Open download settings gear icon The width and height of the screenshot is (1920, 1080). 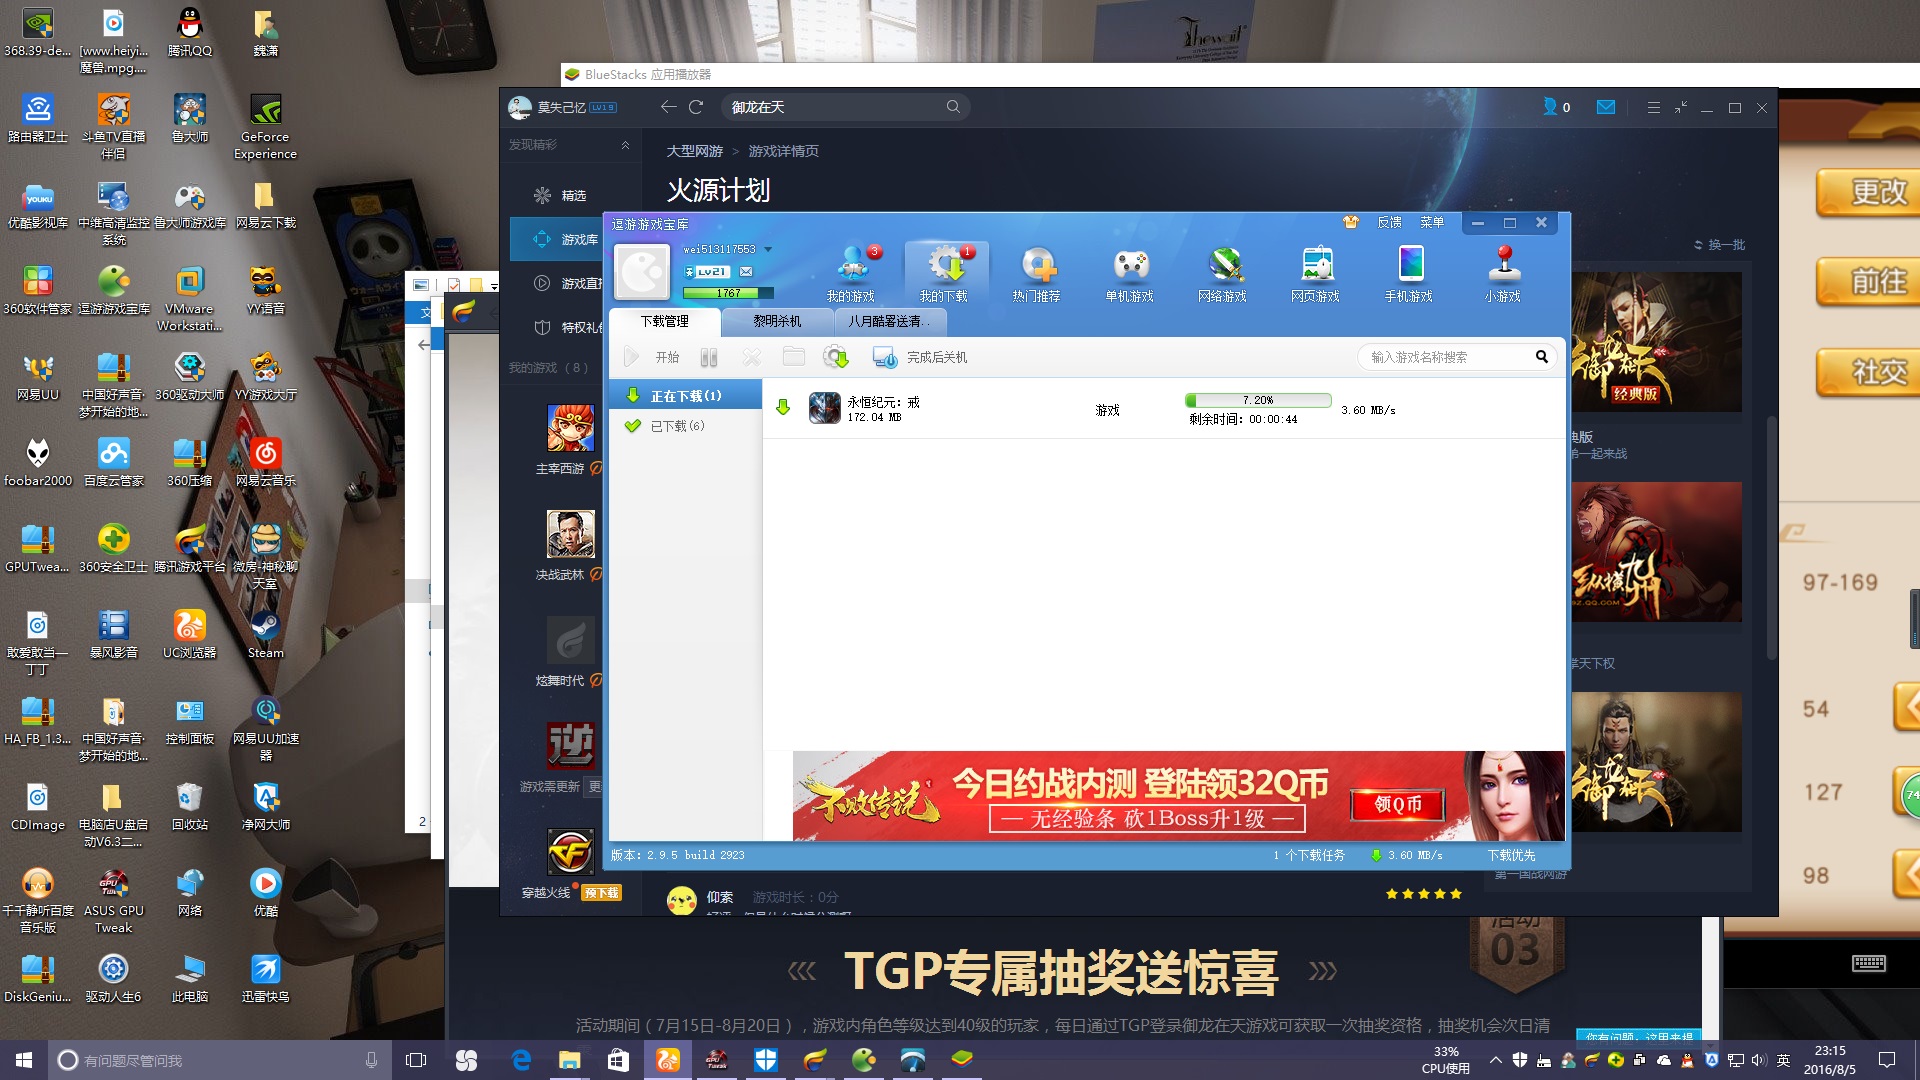[x=836, y=357]
